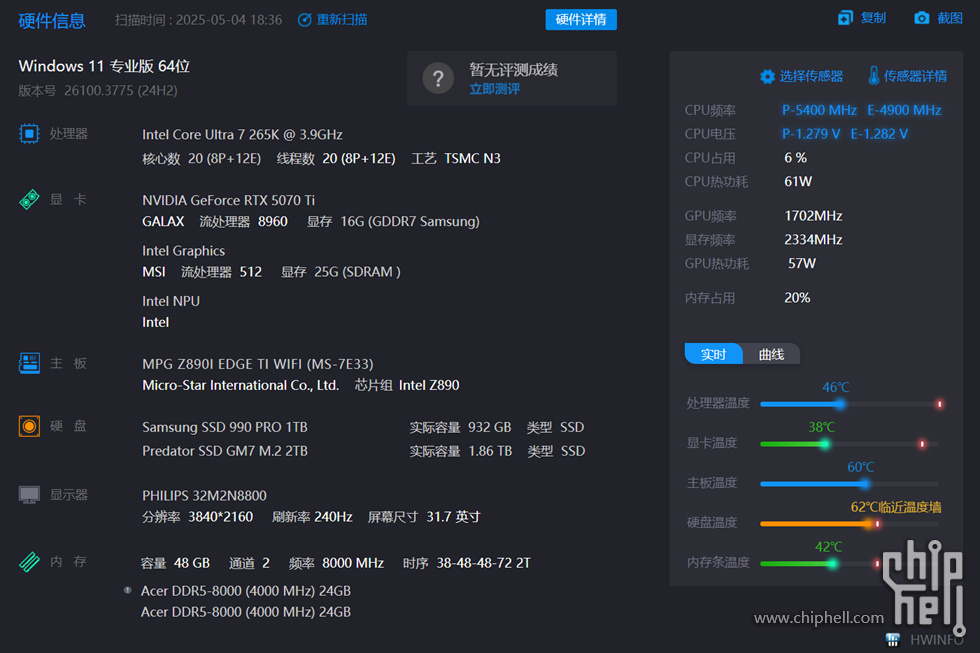Click the 分辨率 3840*2160 value
Screen dimensions: 980x653
coord(198,517)
